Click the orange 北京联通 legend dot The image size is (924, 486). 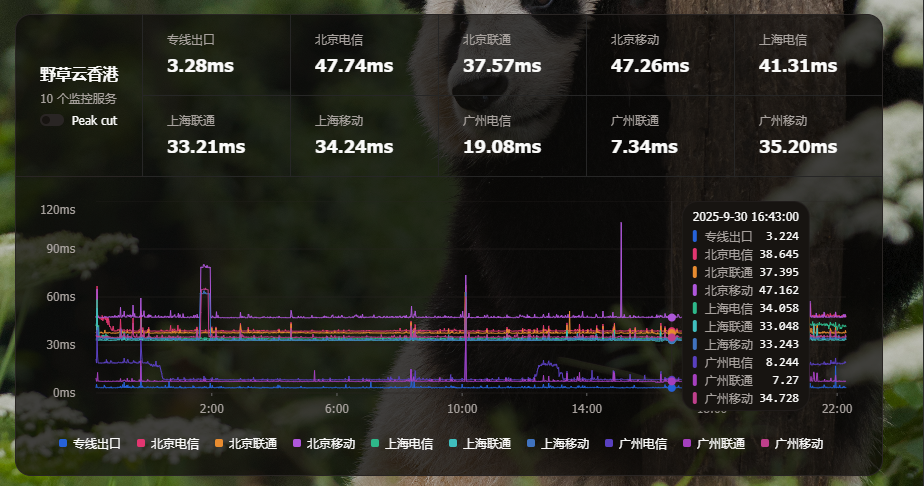coord(219,442)
